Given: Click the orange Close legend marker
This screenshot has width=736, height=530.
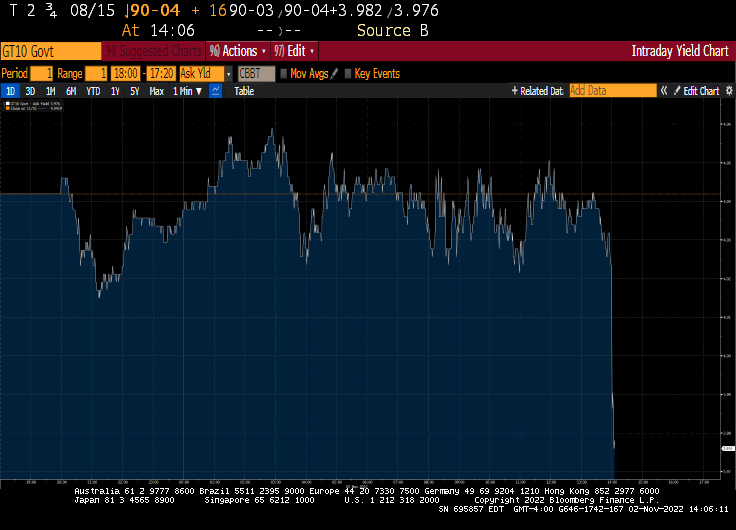Looking at the screenshot, I should (7, 108).
